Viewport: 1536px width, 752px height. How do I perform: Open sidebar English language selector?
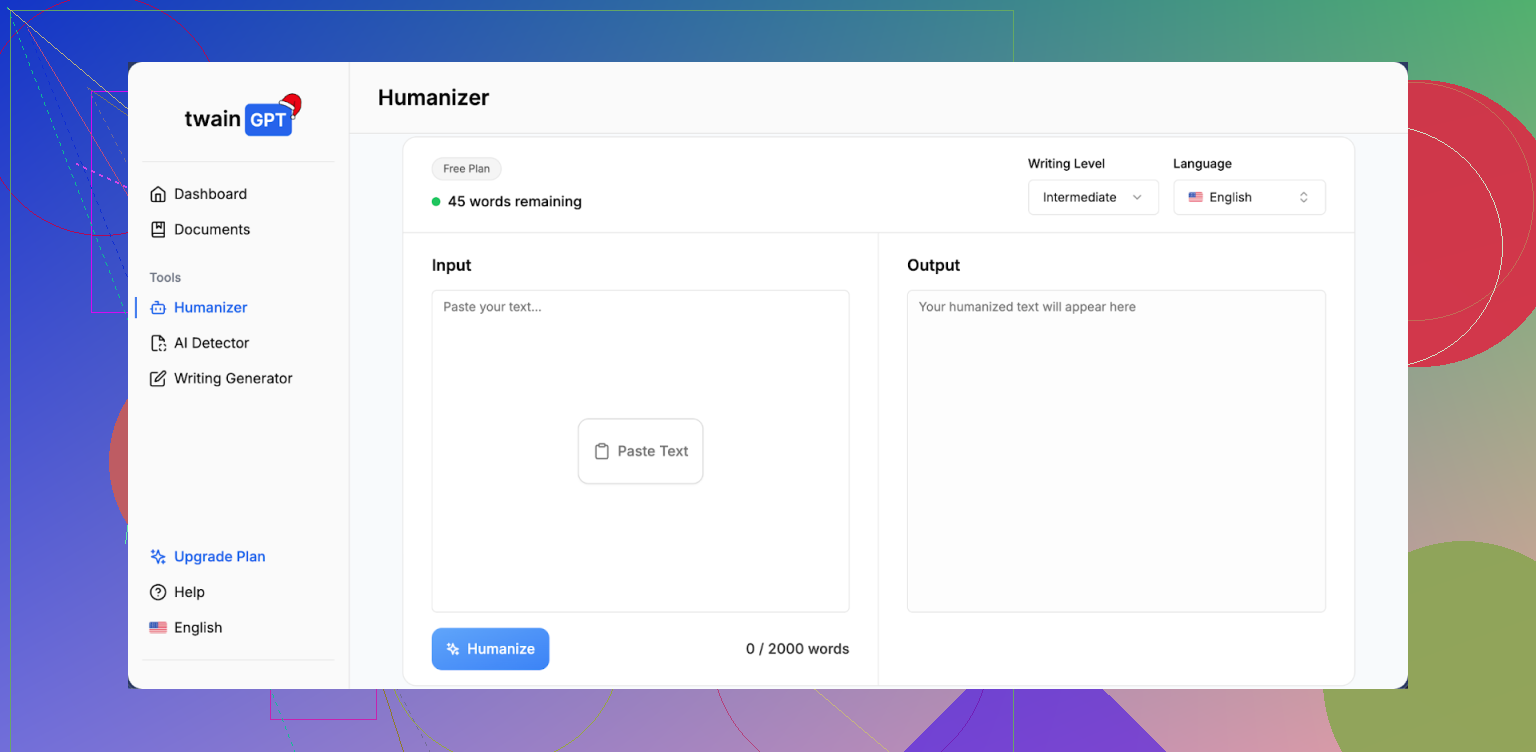click(x=187, y=628)
